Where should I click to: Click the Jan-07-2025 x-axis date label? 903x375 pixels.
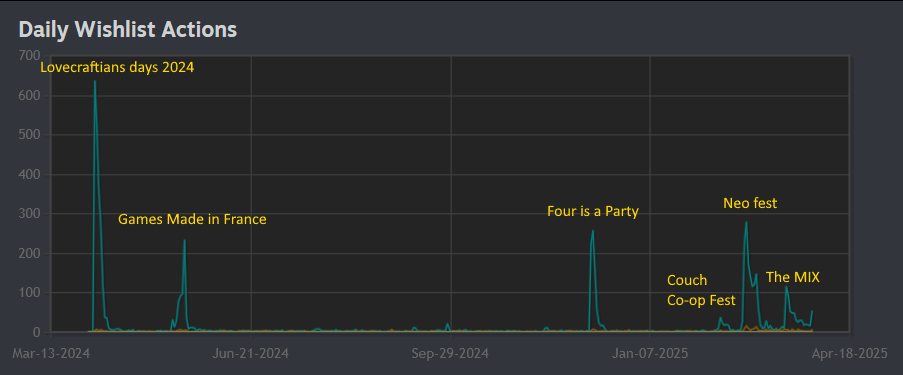[x=650, y=353]
